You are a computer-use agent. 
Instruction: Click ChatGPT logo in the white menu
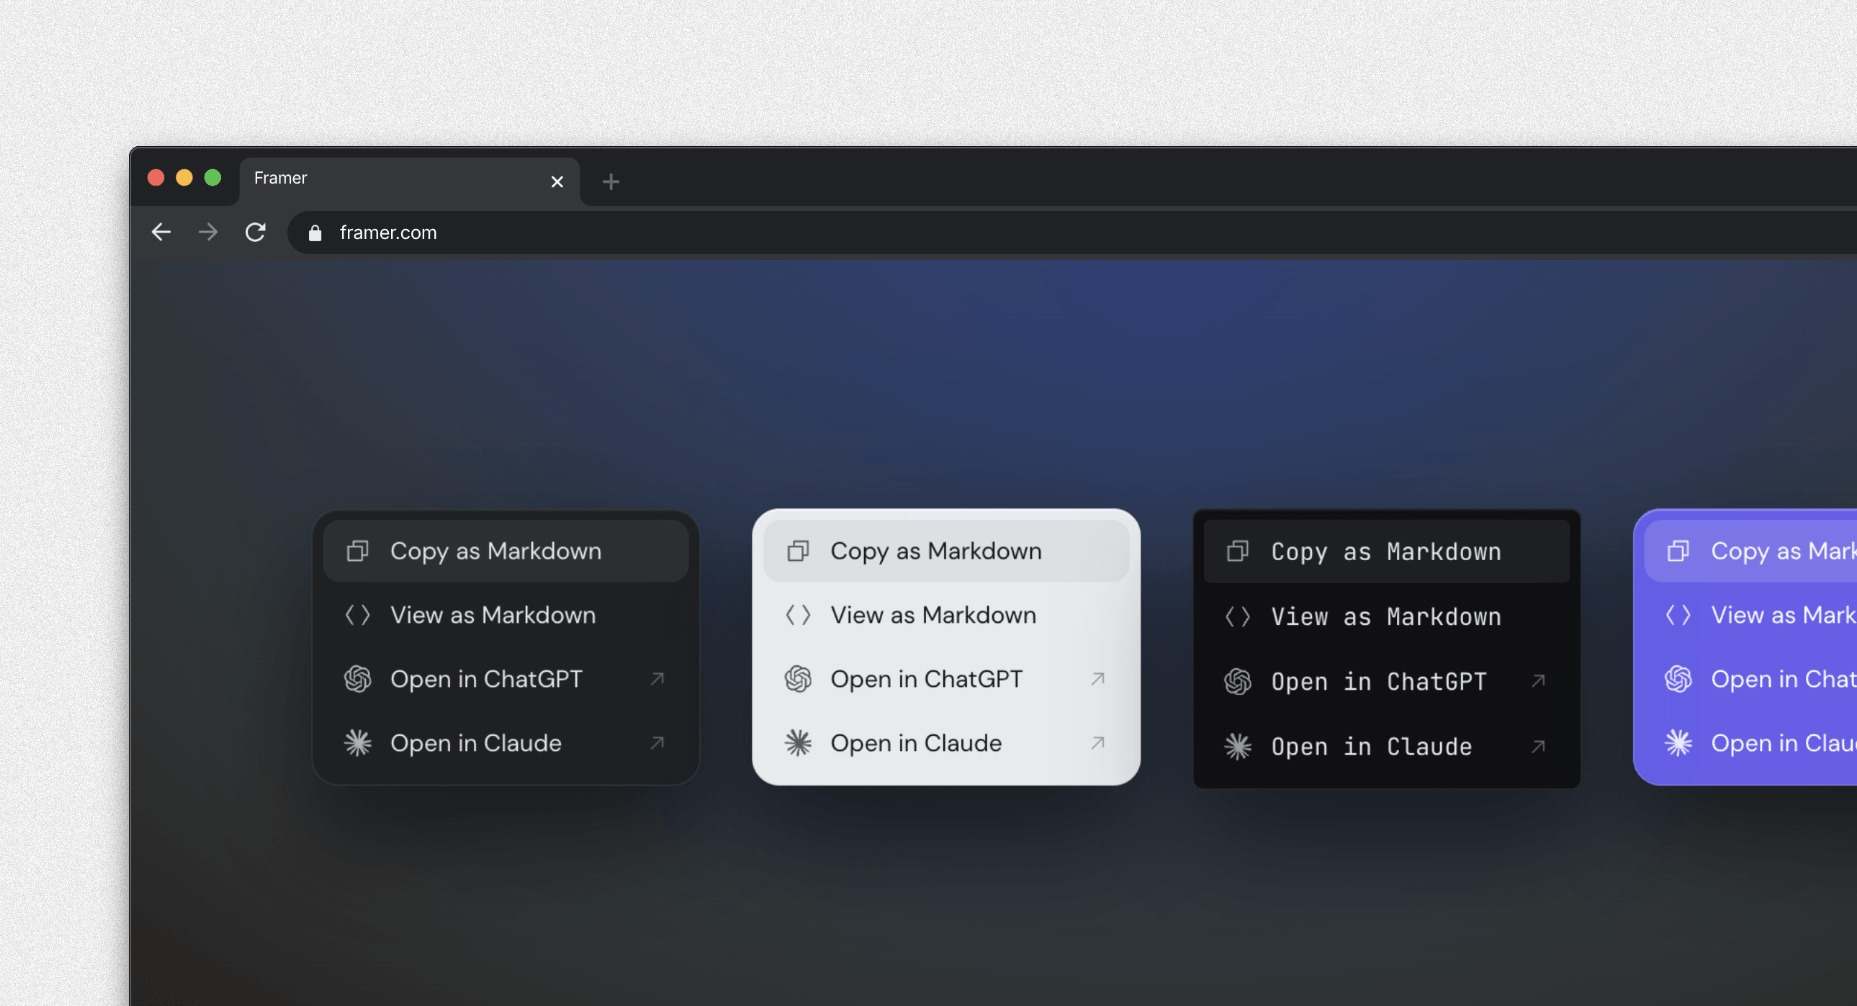[x=798, y=679]
